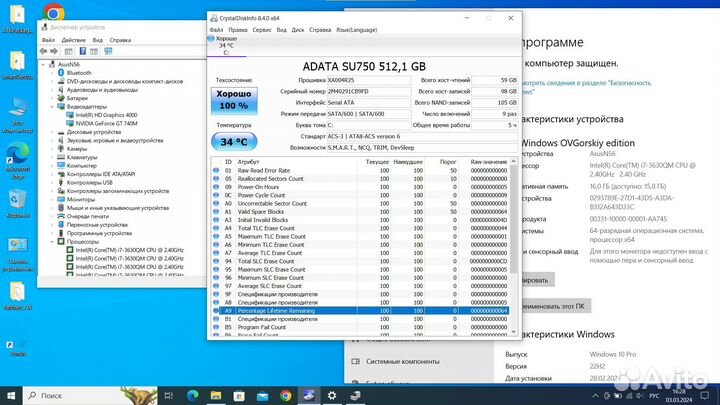Expand the Клавиатуры node

(x=53, y=157)
